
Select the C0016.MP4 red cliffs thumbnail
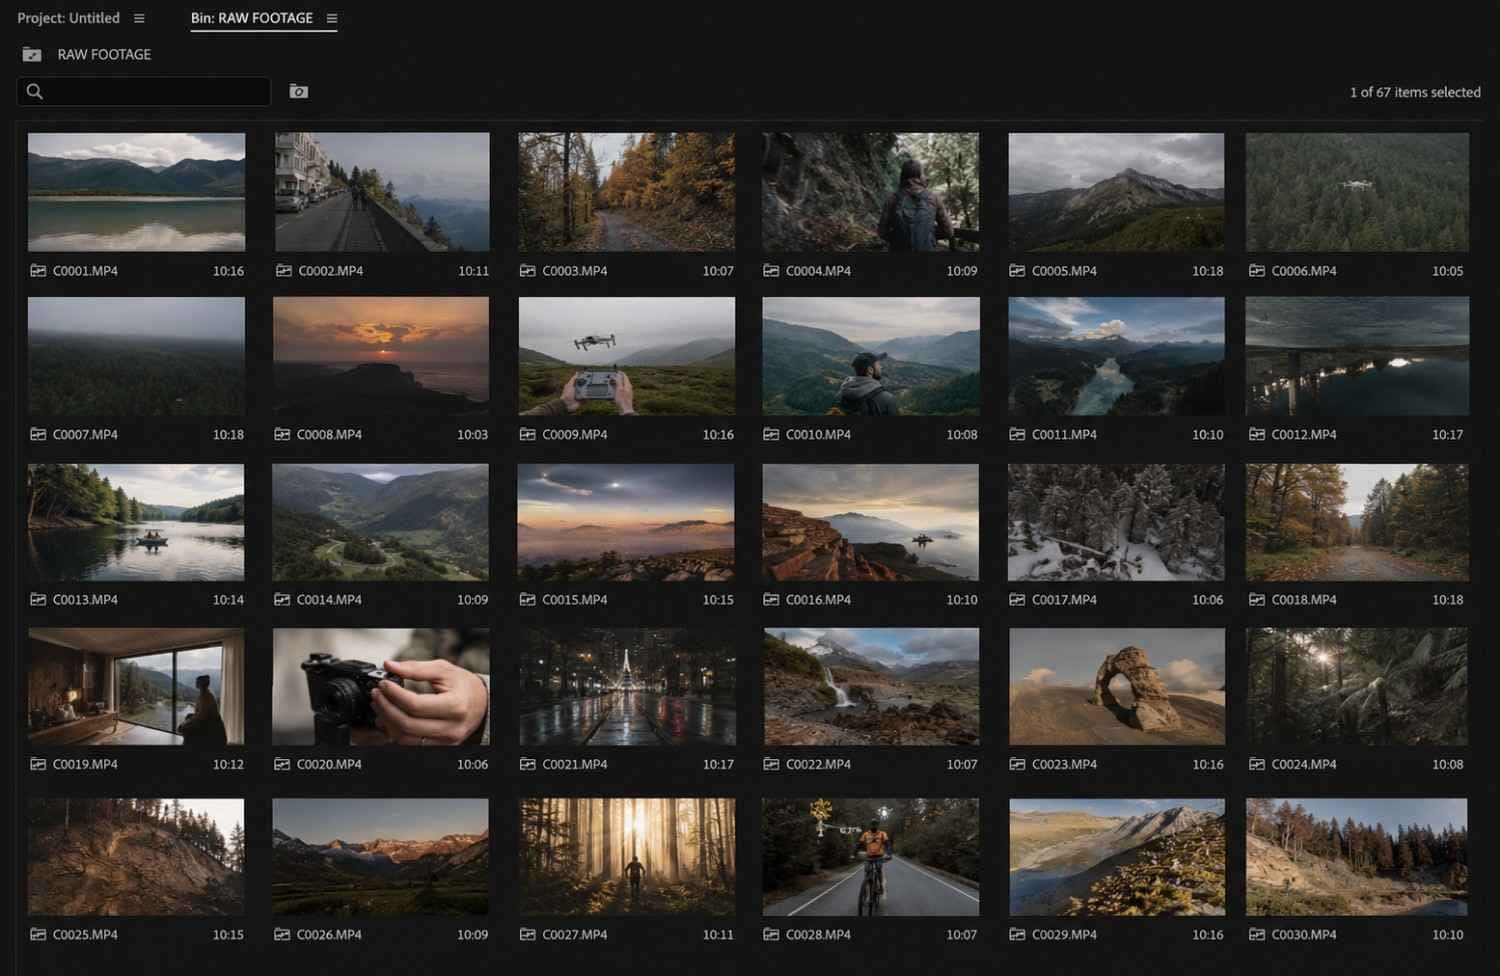point(871,522)
